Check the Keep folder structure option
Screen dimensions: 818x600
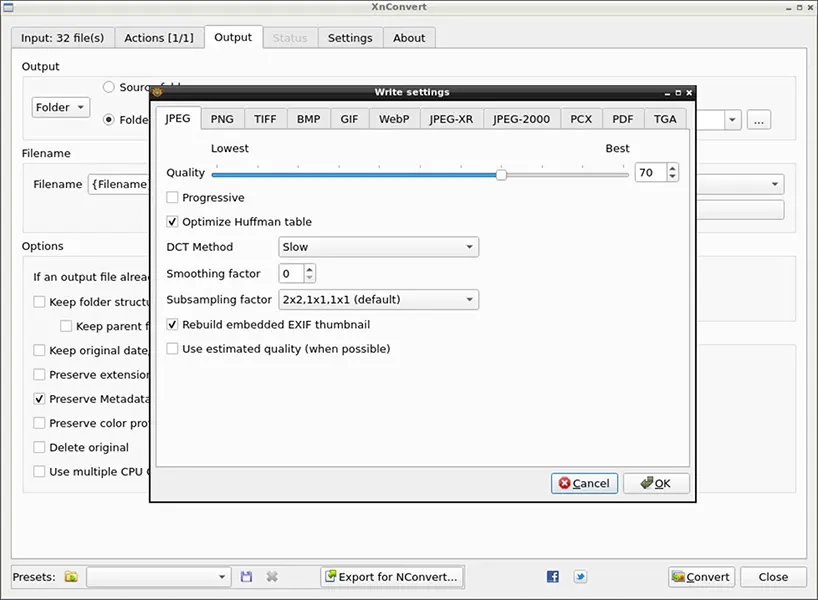tap(39, 302)
